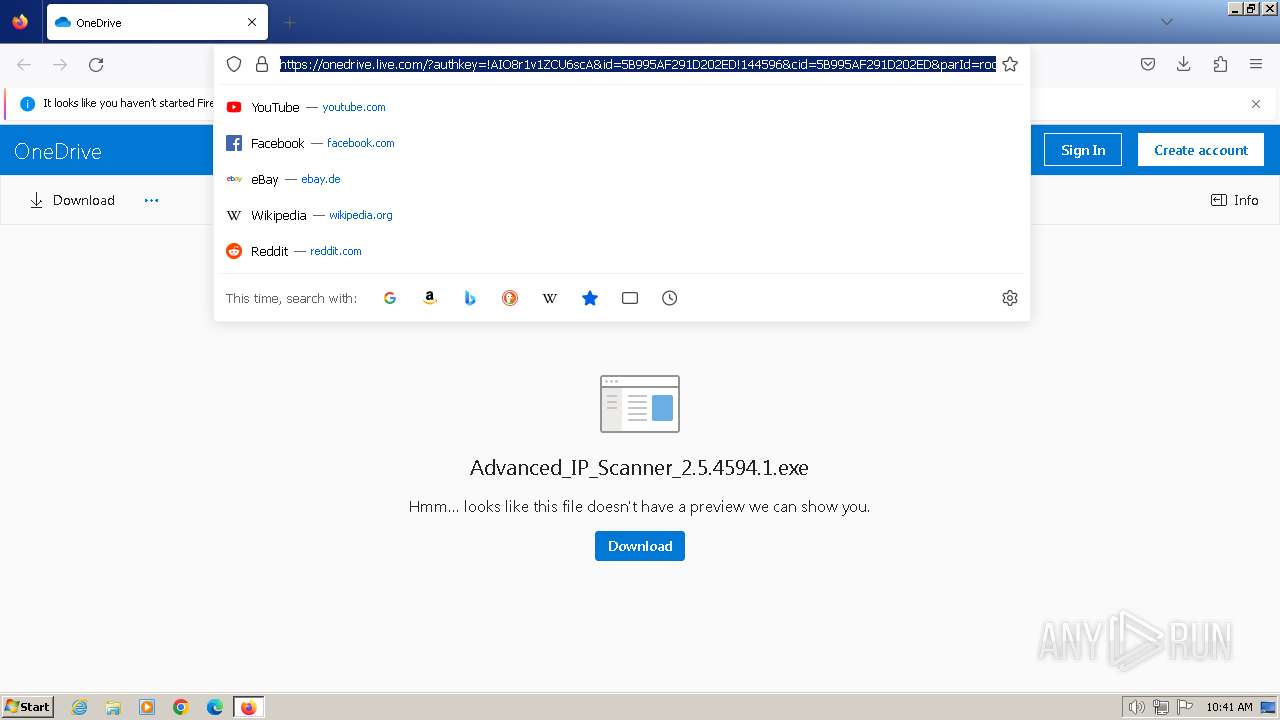Select the eBay suggestion
This screenshot has width=1280, height=720.
(x=622, y=179)
